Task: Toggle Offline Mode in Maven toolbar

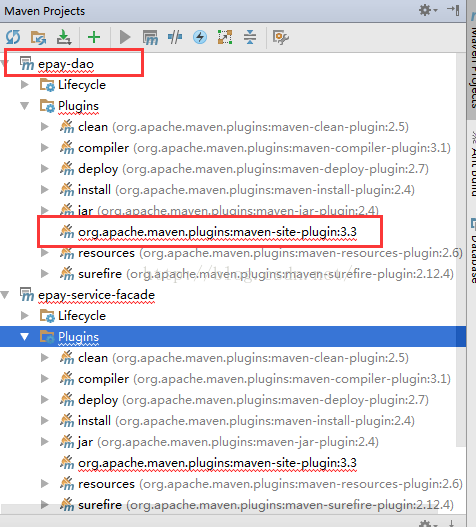Action: (175, 37)
